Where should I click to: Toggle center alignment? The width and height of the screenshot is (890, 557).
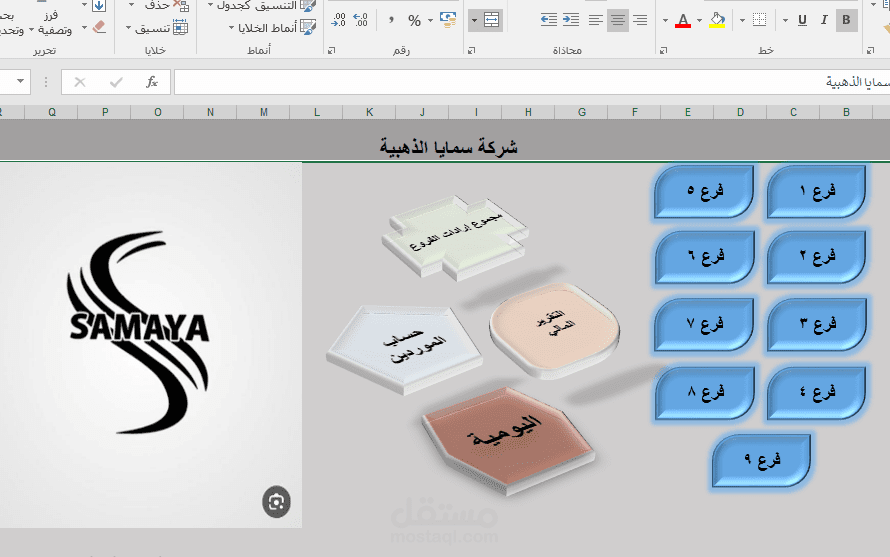point(618,20)
